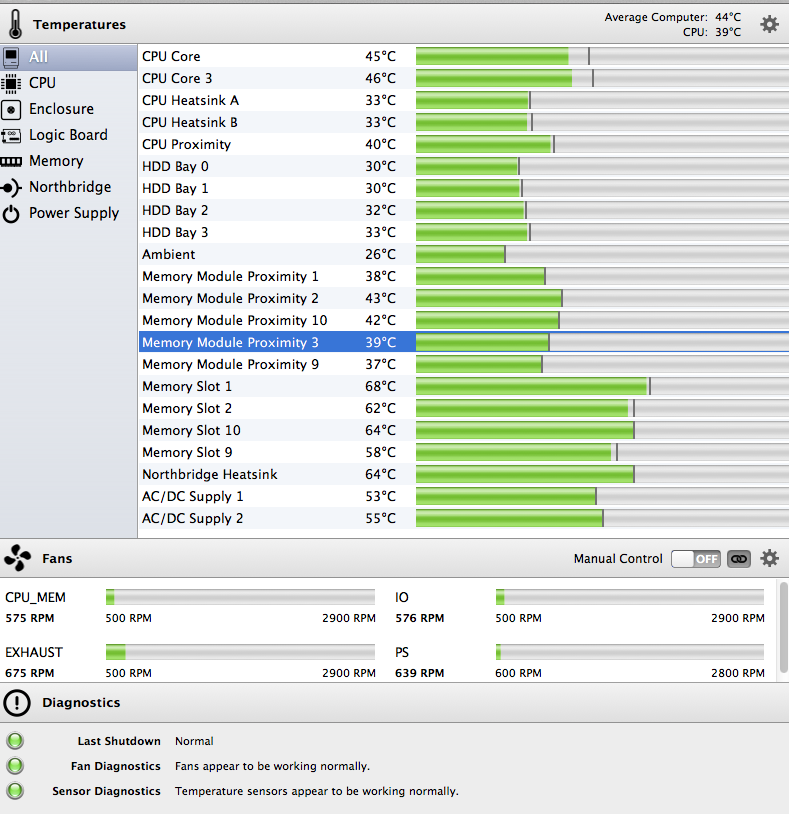This screenshot has height=814, width=789.
Task: Select Memory Module Proximity 1 row
Action: tap(464, 276)
